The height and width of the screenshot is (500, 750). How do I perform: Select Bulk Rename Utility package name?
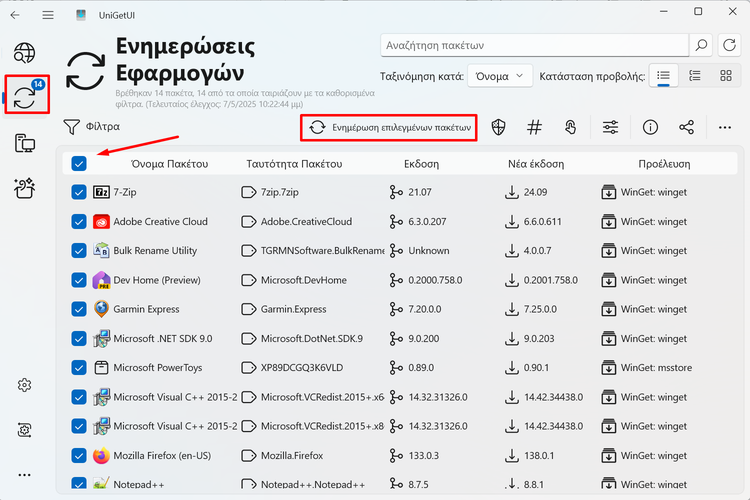pyautogui.click(x=155, y=251)
